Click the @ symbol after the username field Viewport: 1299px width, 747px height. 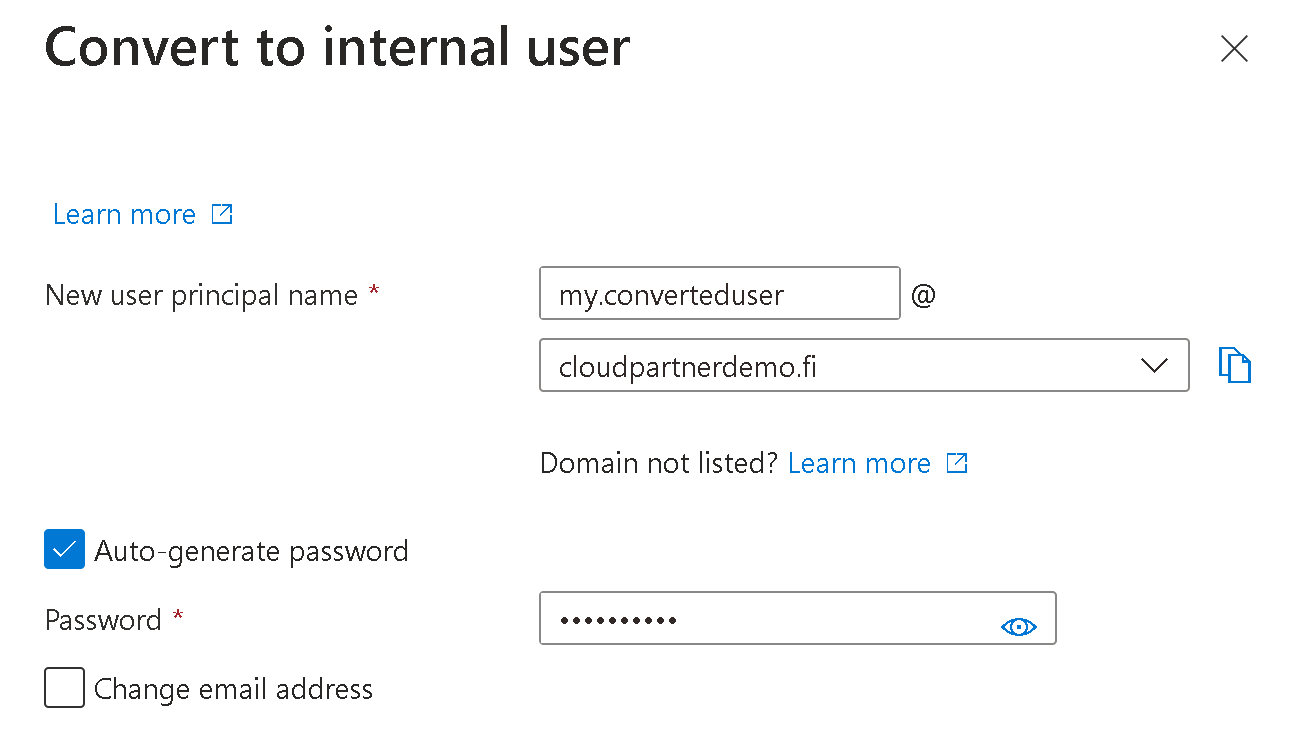coord(923,296)
